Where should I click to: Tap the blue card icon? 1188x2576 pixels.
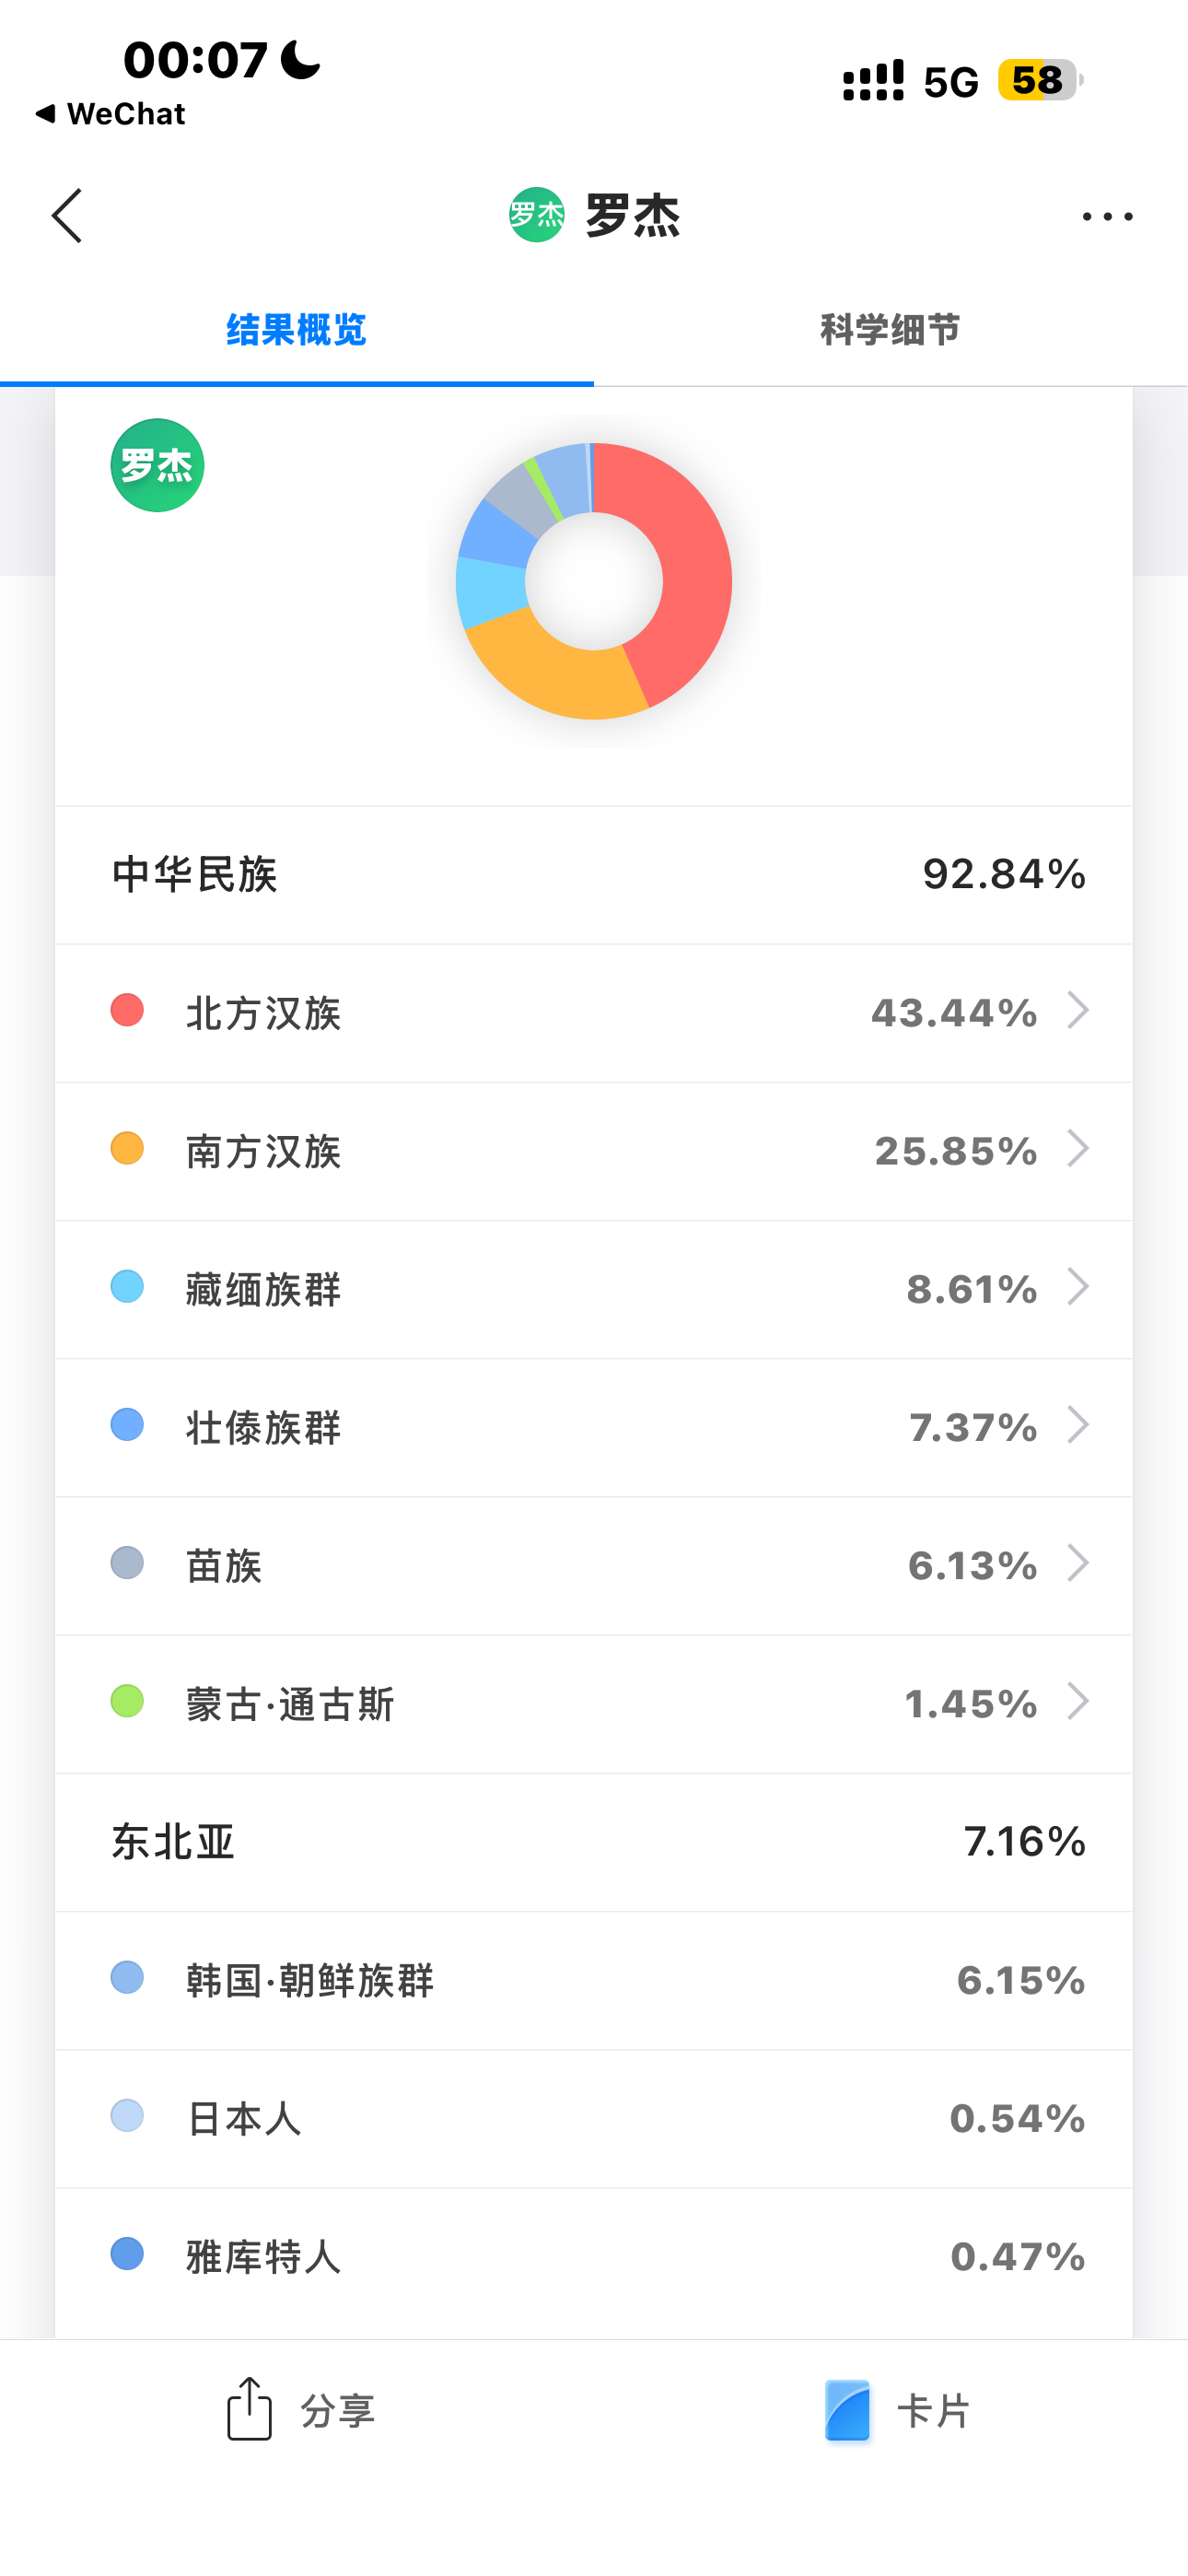[847, 2410]
